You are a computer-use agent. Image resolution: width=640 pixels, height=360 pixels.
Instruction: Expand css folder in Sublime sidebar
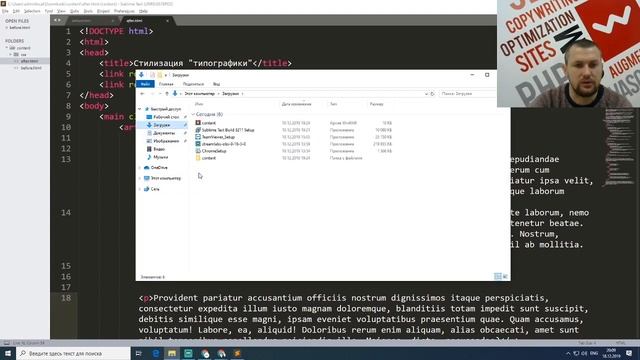pos(11,54)
